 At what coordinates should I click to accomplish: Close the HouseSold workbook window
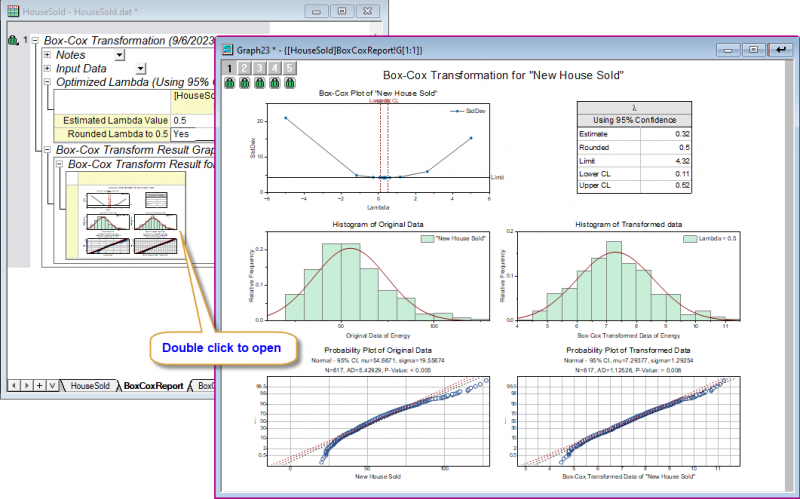(x=368, y=11)
